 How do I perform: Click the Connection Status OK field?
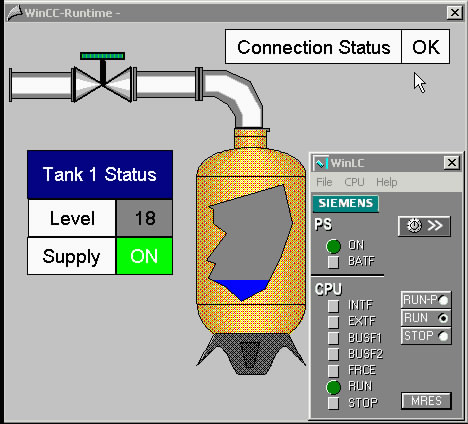tap(426, 47)
